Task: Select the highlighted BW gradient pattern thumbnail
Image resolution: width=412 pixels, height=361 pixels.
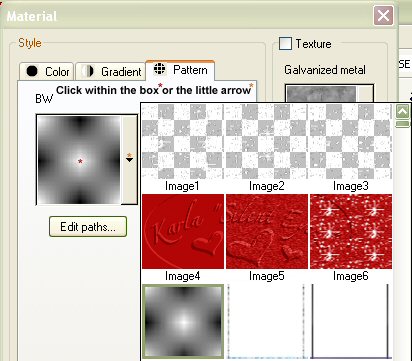Action: click(183, 322)
